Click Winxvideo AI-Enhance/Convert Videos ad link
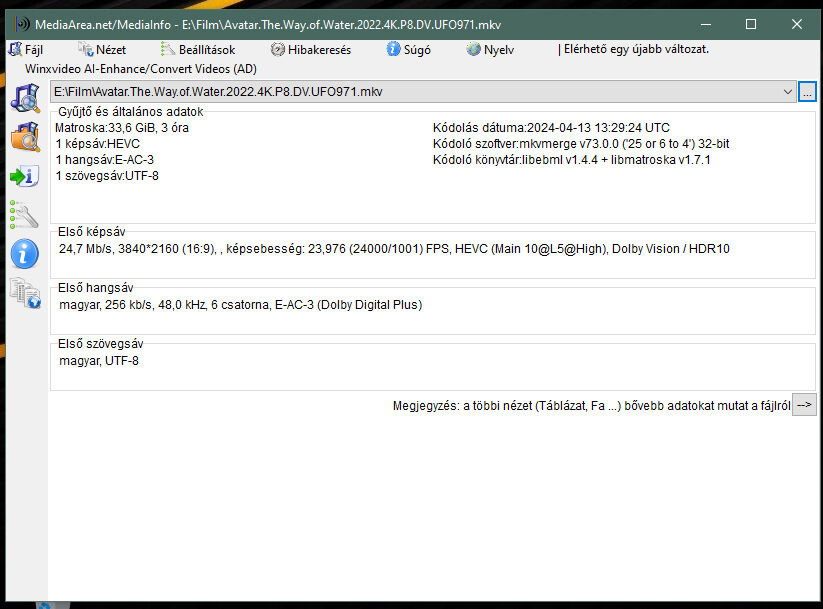Image resolution: width=823 pixels, height=609 pixels. [141, 69]
